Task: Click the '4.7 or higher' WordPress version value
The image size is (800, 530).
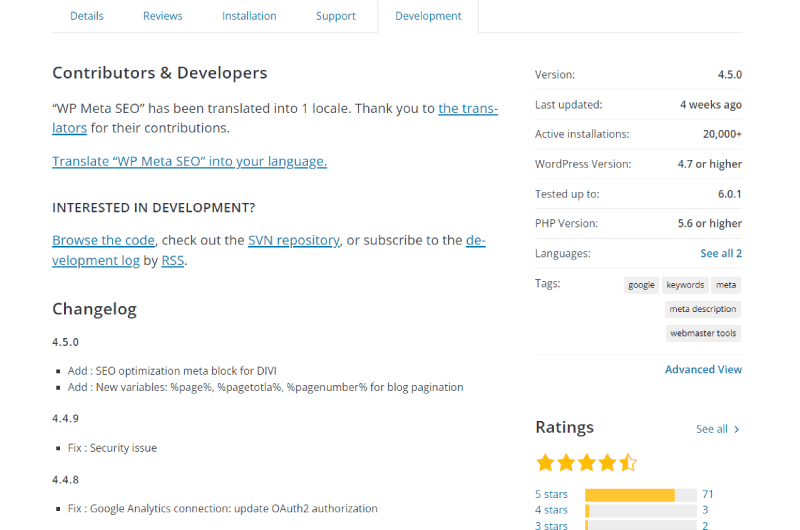Action: [x=710, y=164]
